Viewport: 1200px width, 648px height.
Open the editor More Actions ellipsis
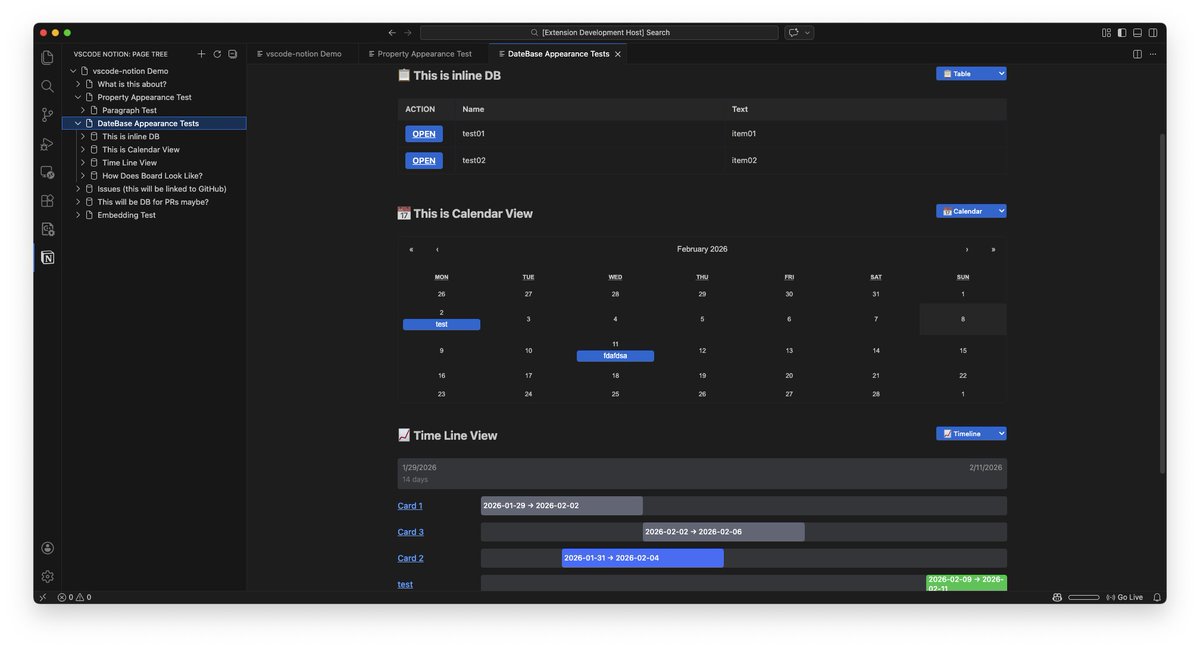point(1153,54)
